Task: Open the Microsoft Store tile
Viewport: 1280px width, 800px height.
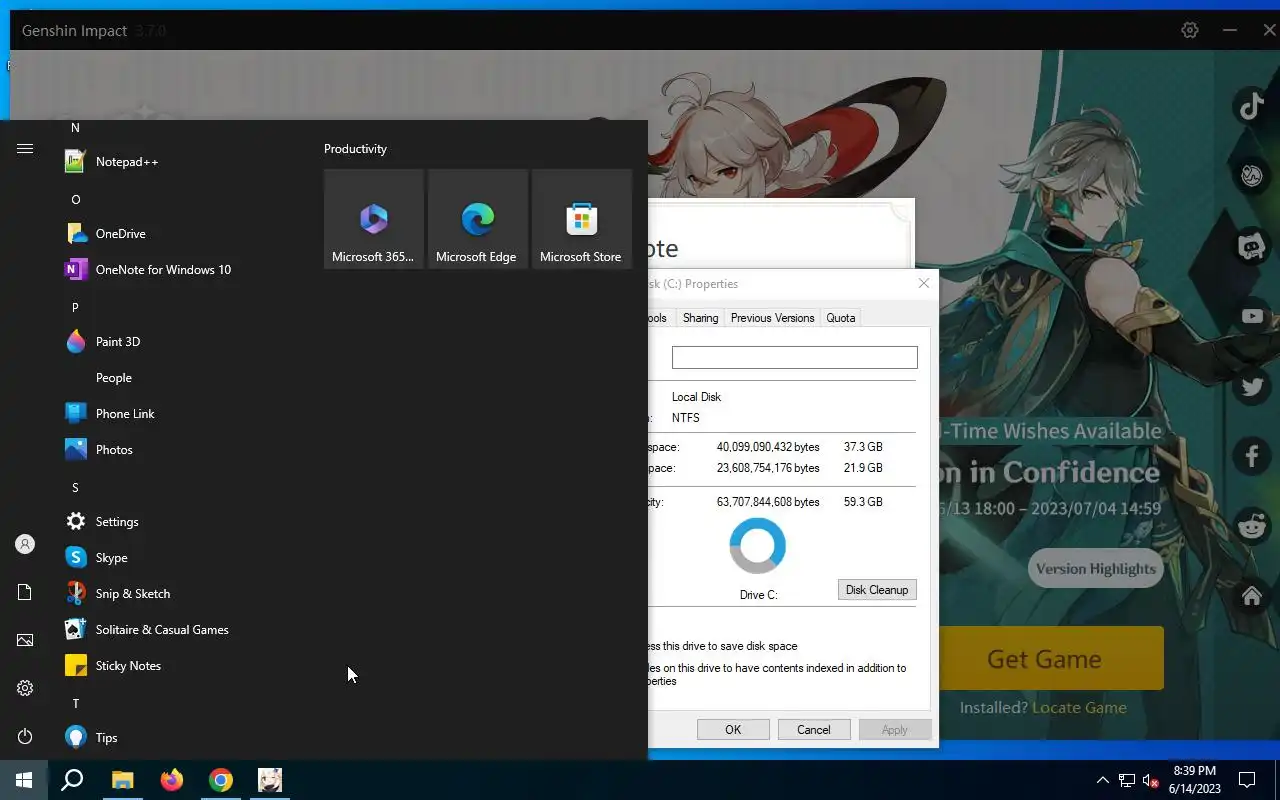Action: [x=582, y=219]
